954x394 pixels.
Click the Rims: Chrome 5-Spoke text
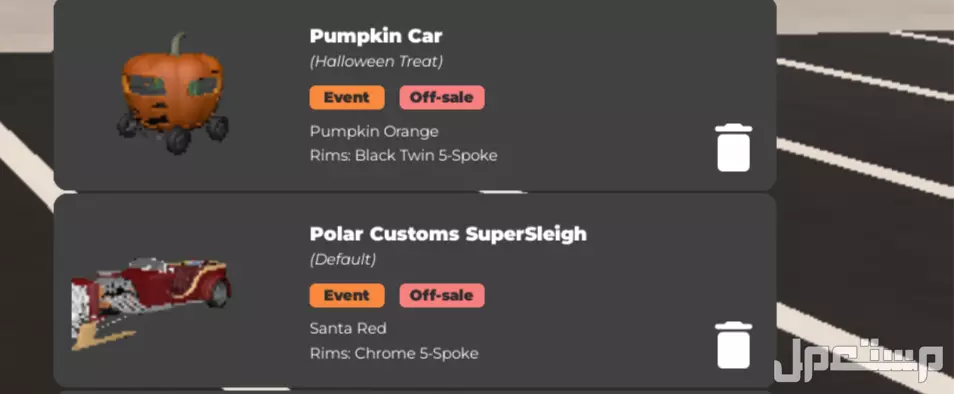[394, 353]
